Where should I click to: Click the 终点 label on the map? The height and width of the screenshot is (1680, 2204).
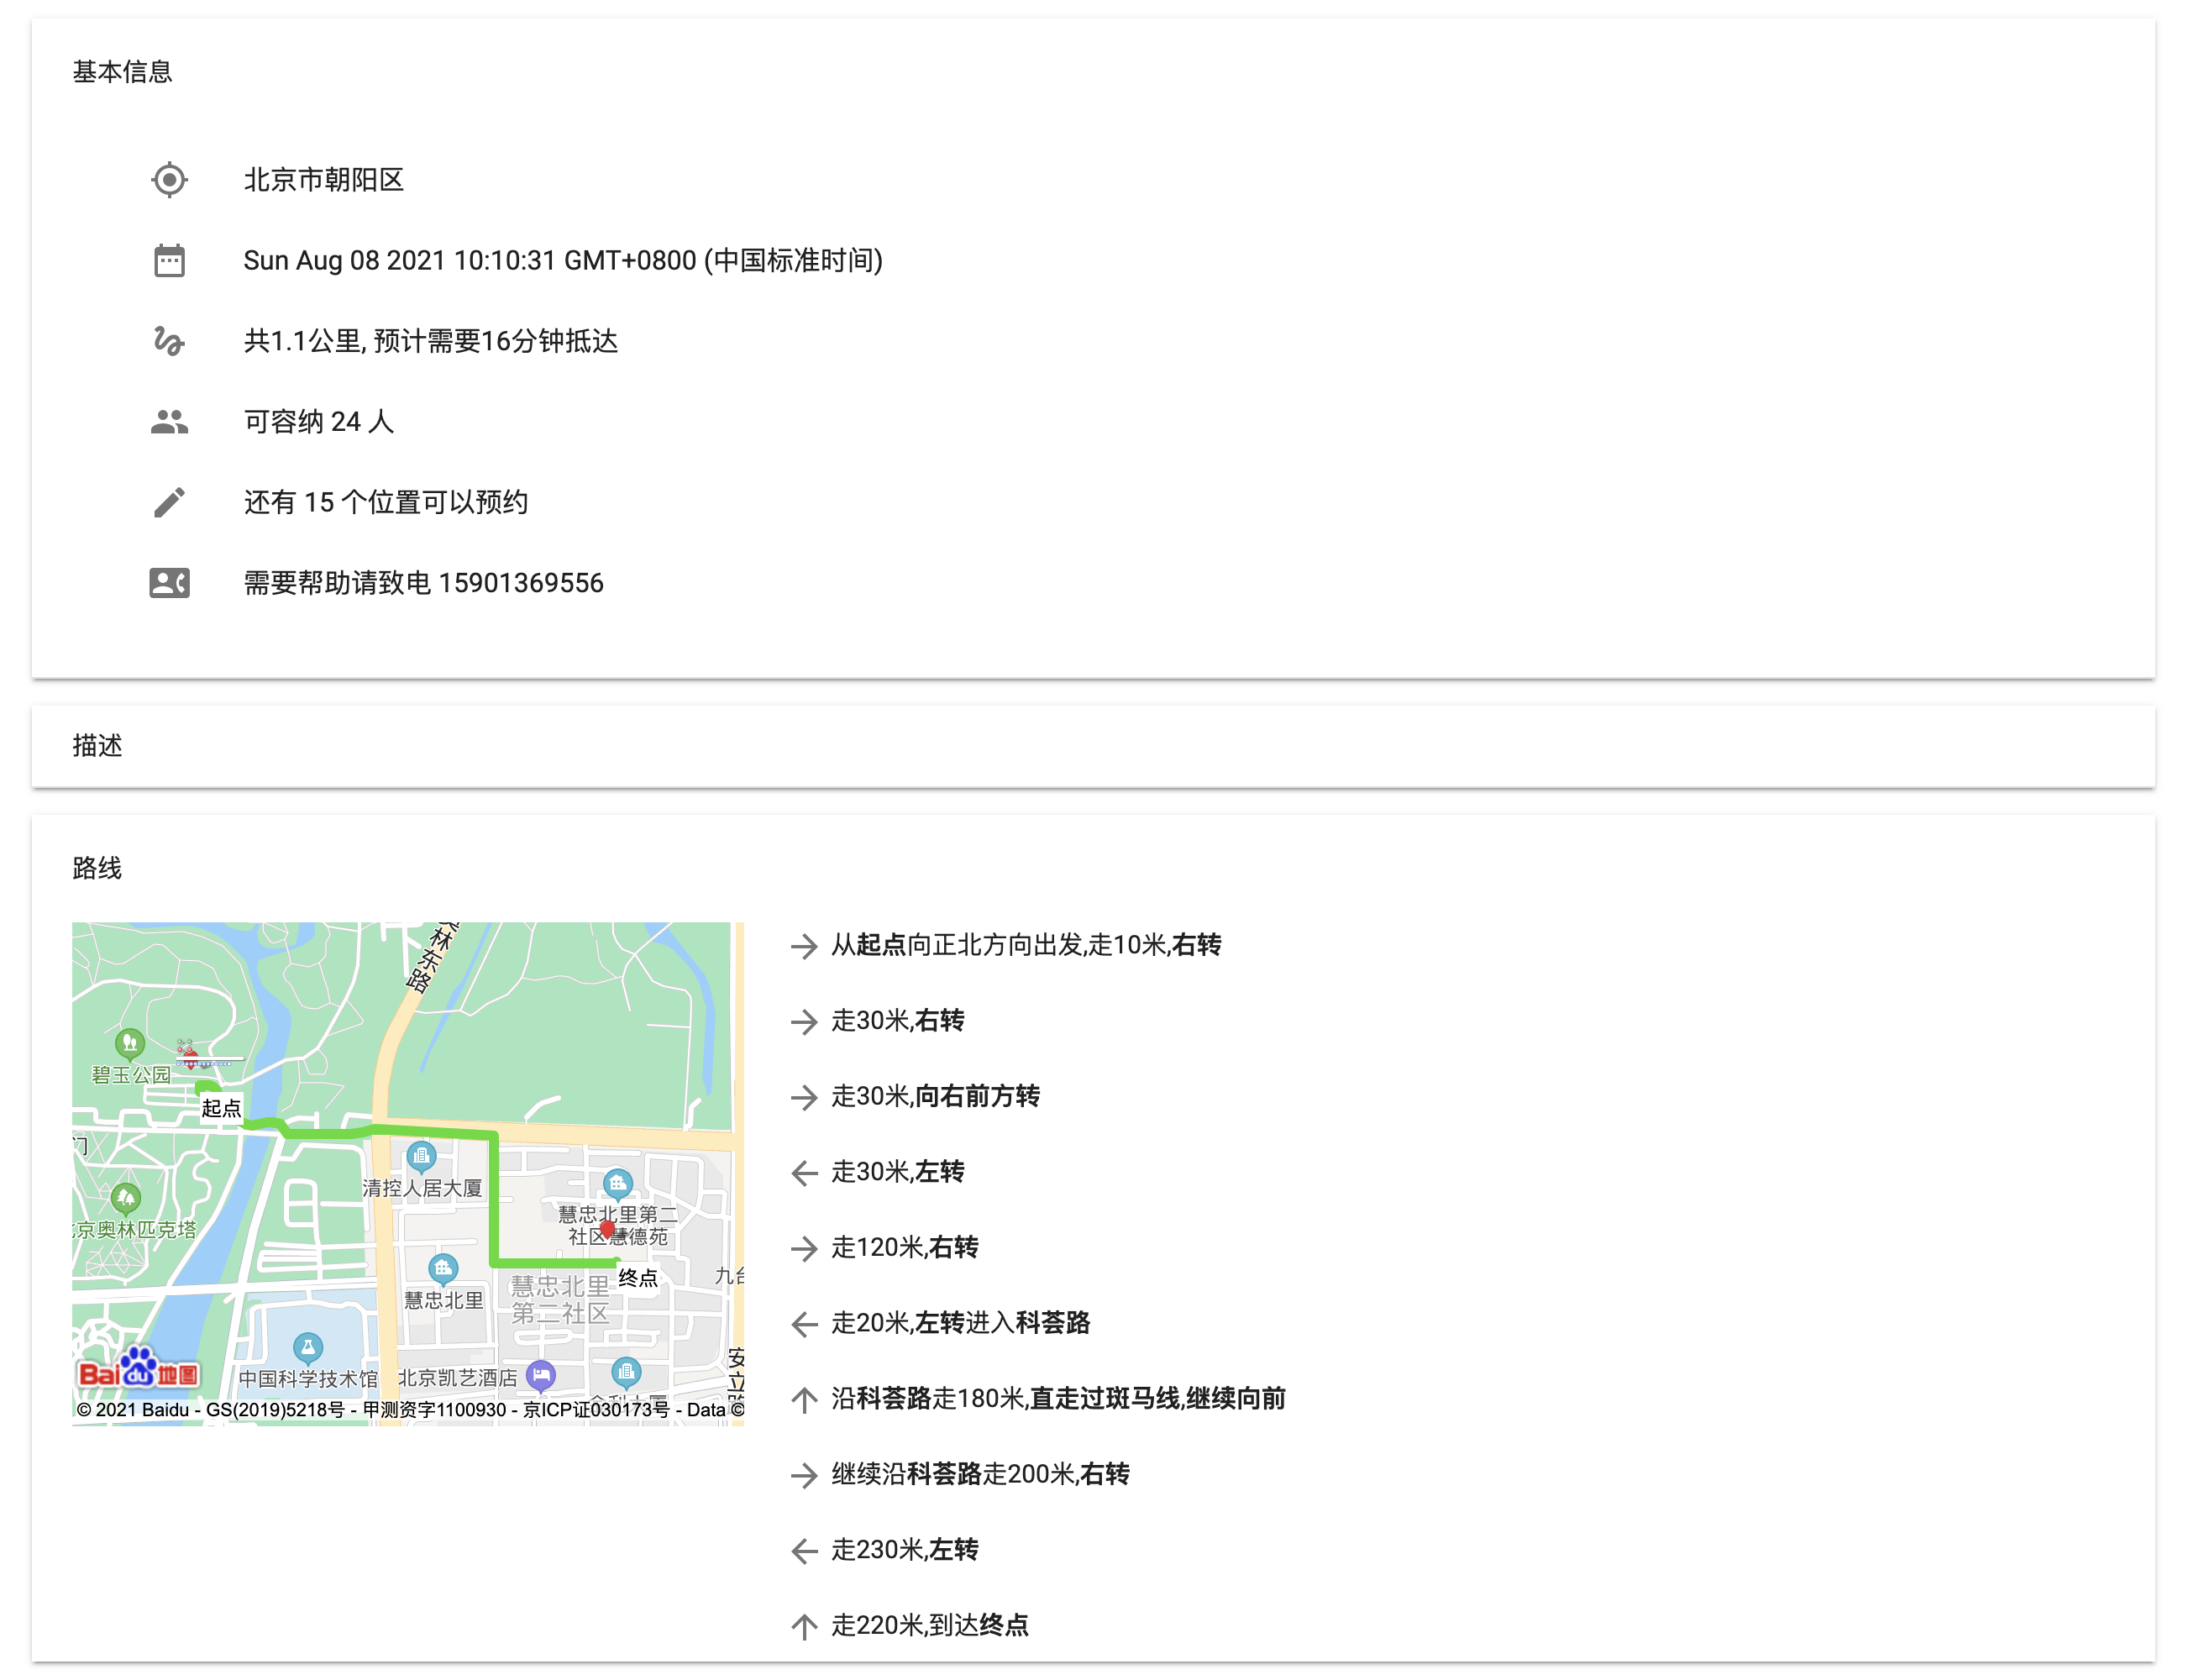point(638,1278)
